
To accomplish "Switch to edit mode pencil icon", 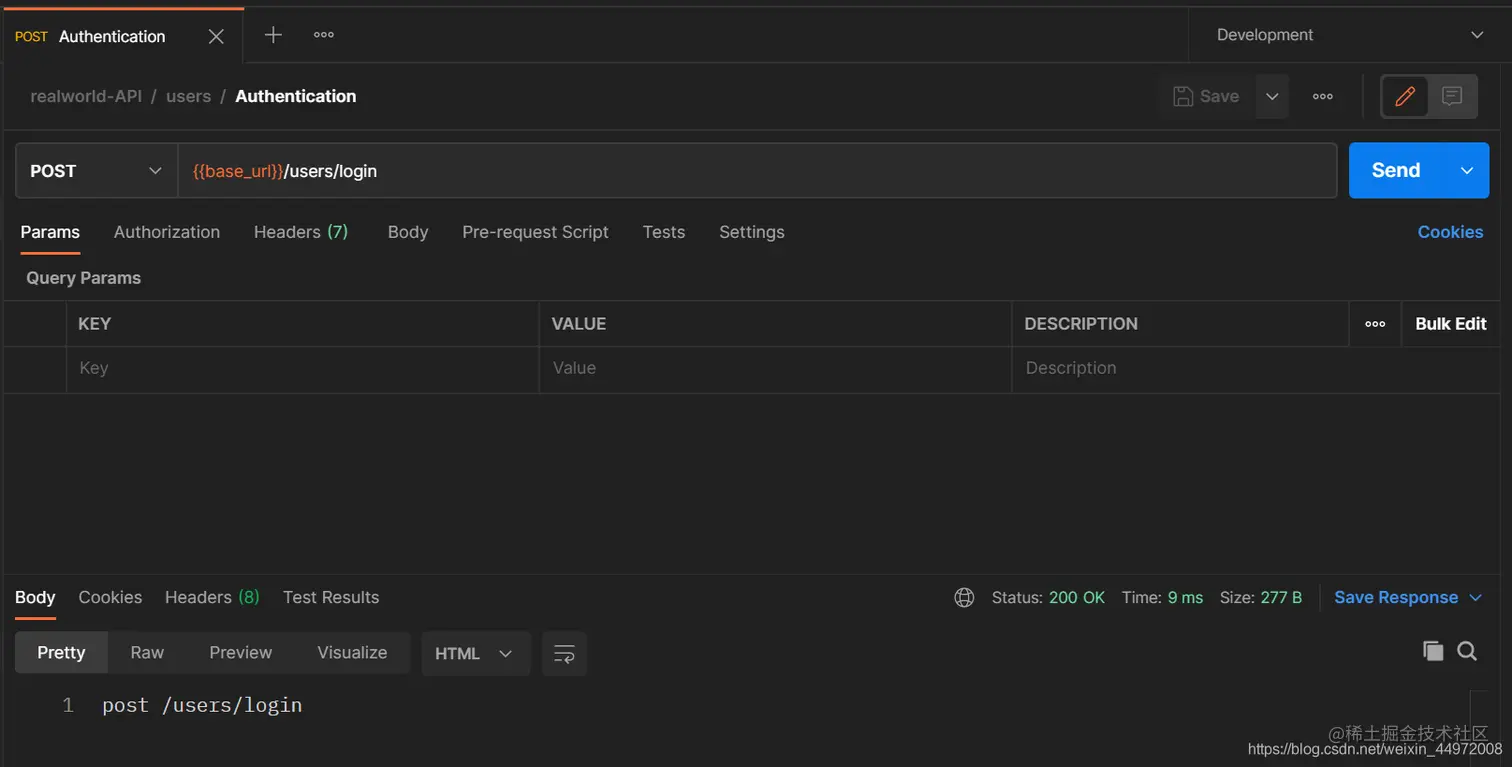I will [x=1405, y=96].
